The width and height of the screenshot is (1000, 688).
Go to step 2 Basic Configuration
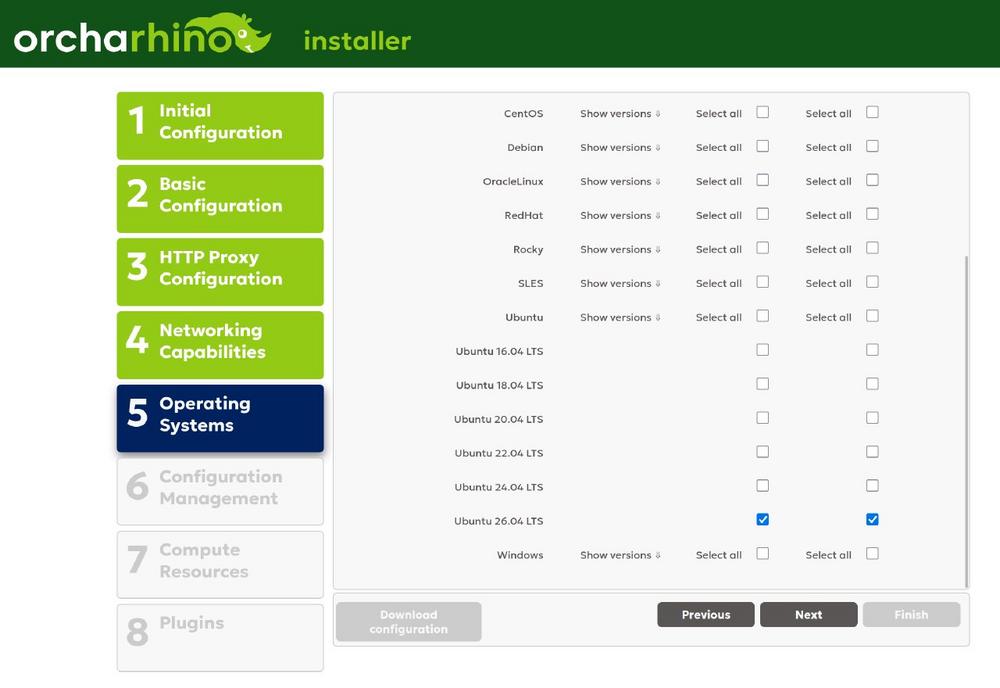(220, 198)
